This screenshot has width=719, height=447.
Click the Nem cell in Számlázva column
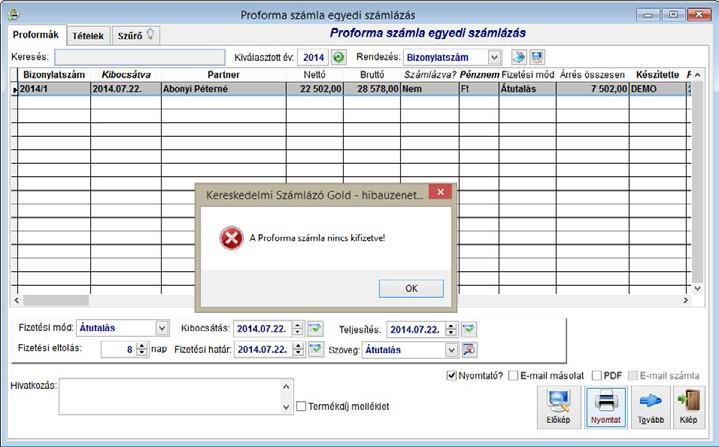pos(430,89)
